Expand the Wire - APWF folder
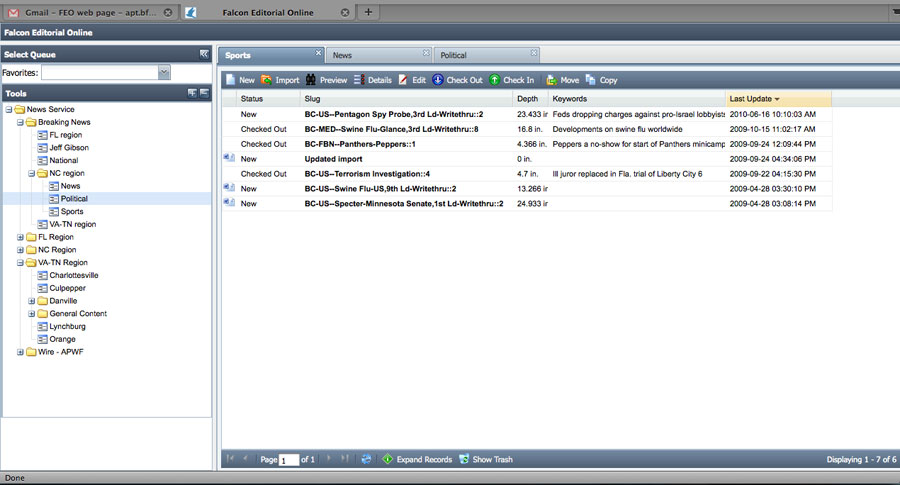This screenshot has width=900, height=485. pyautogui.click(x=20, y=352)
